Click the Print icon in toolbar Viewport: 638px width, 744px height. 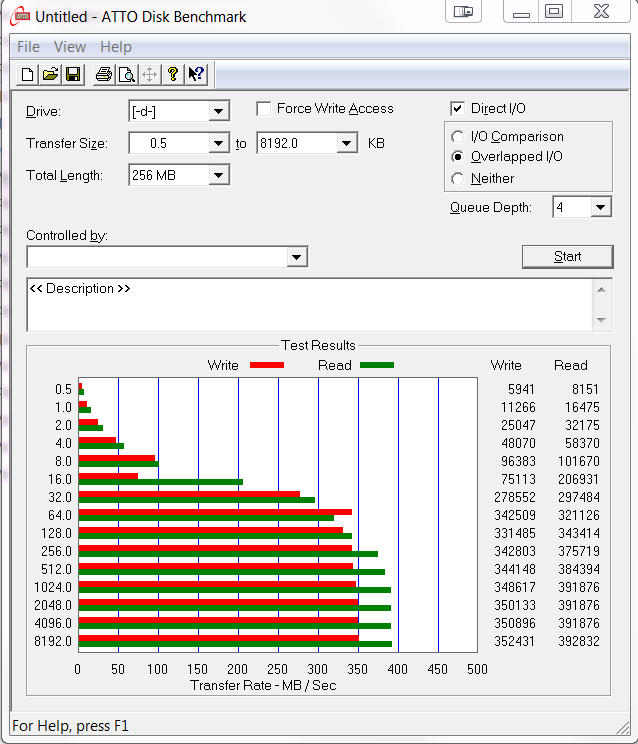[x=103, y=74]
